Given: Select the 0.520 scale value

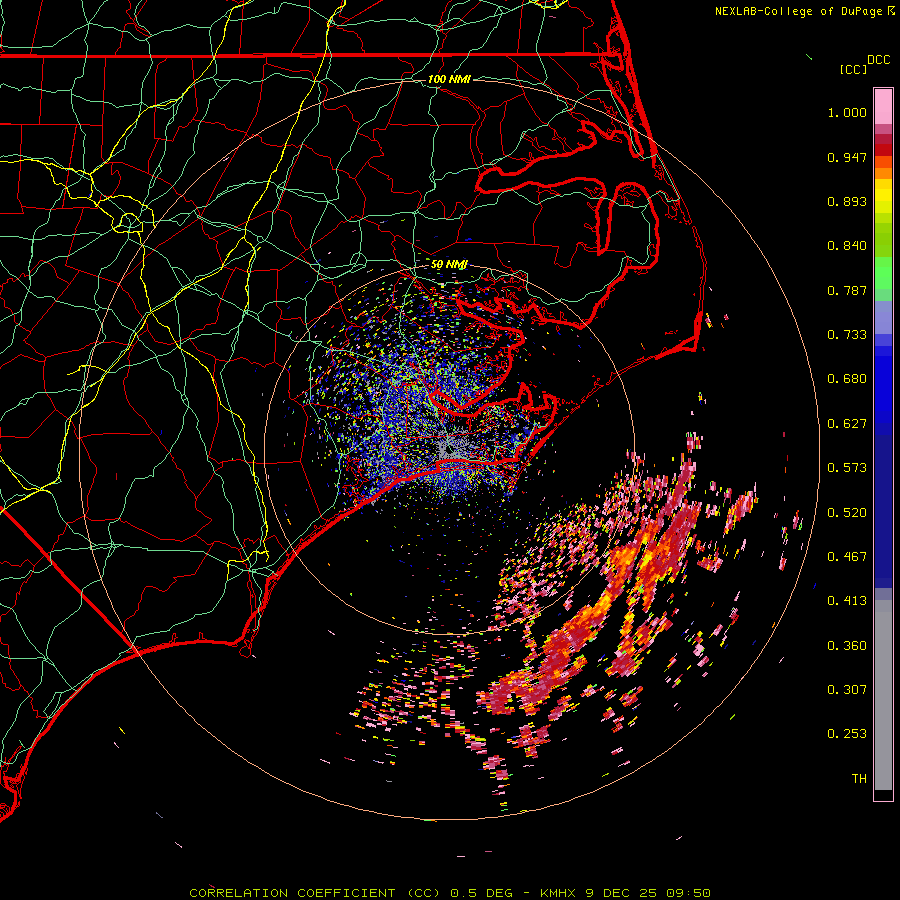Looking at the screenshot, I should click(x=847, y=513).
